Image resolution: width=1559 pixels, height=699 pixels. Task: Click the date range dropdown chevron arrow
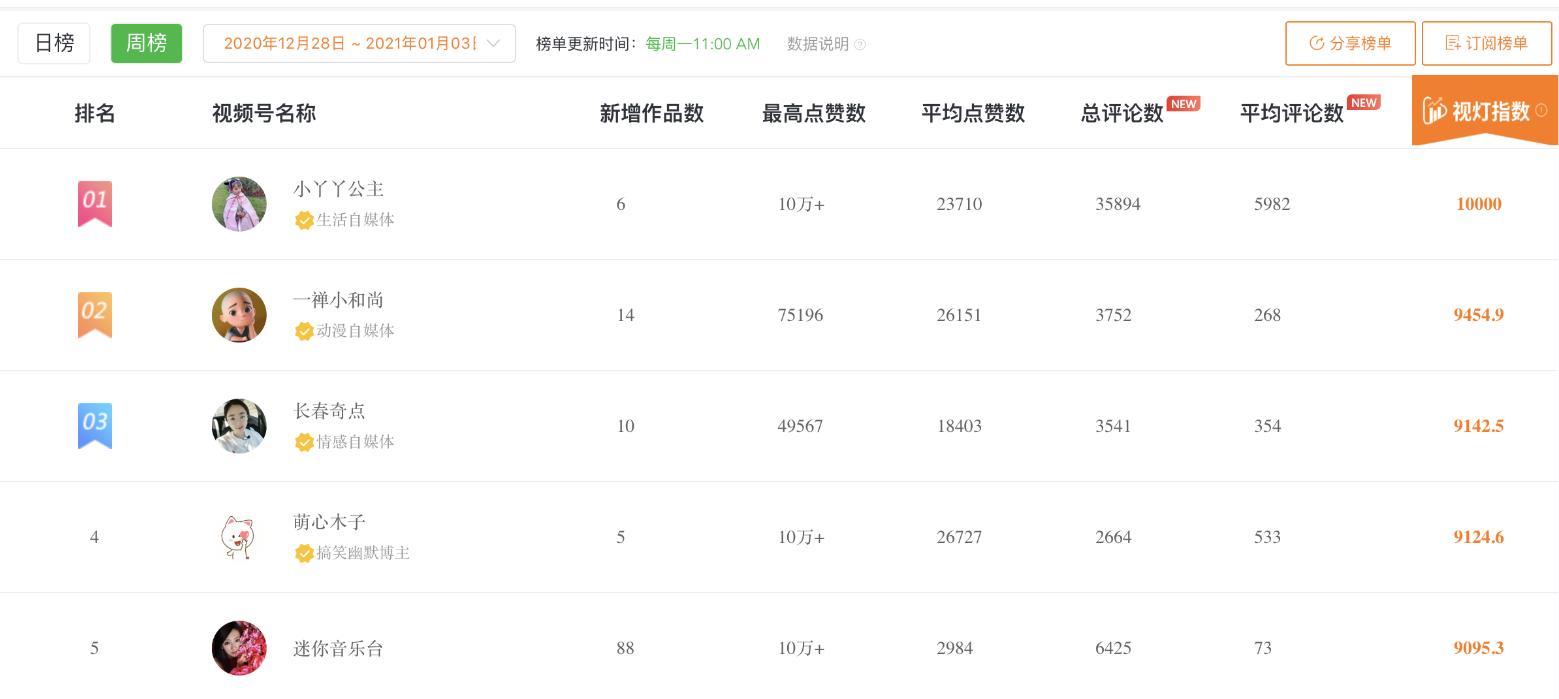(493, 44)
